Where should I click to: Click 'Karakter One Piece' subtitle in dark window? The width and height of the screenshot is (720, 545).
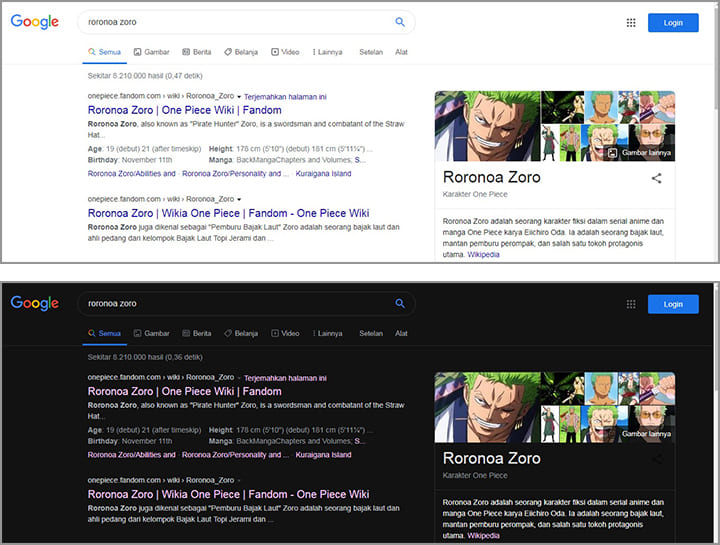coord(475,476)
